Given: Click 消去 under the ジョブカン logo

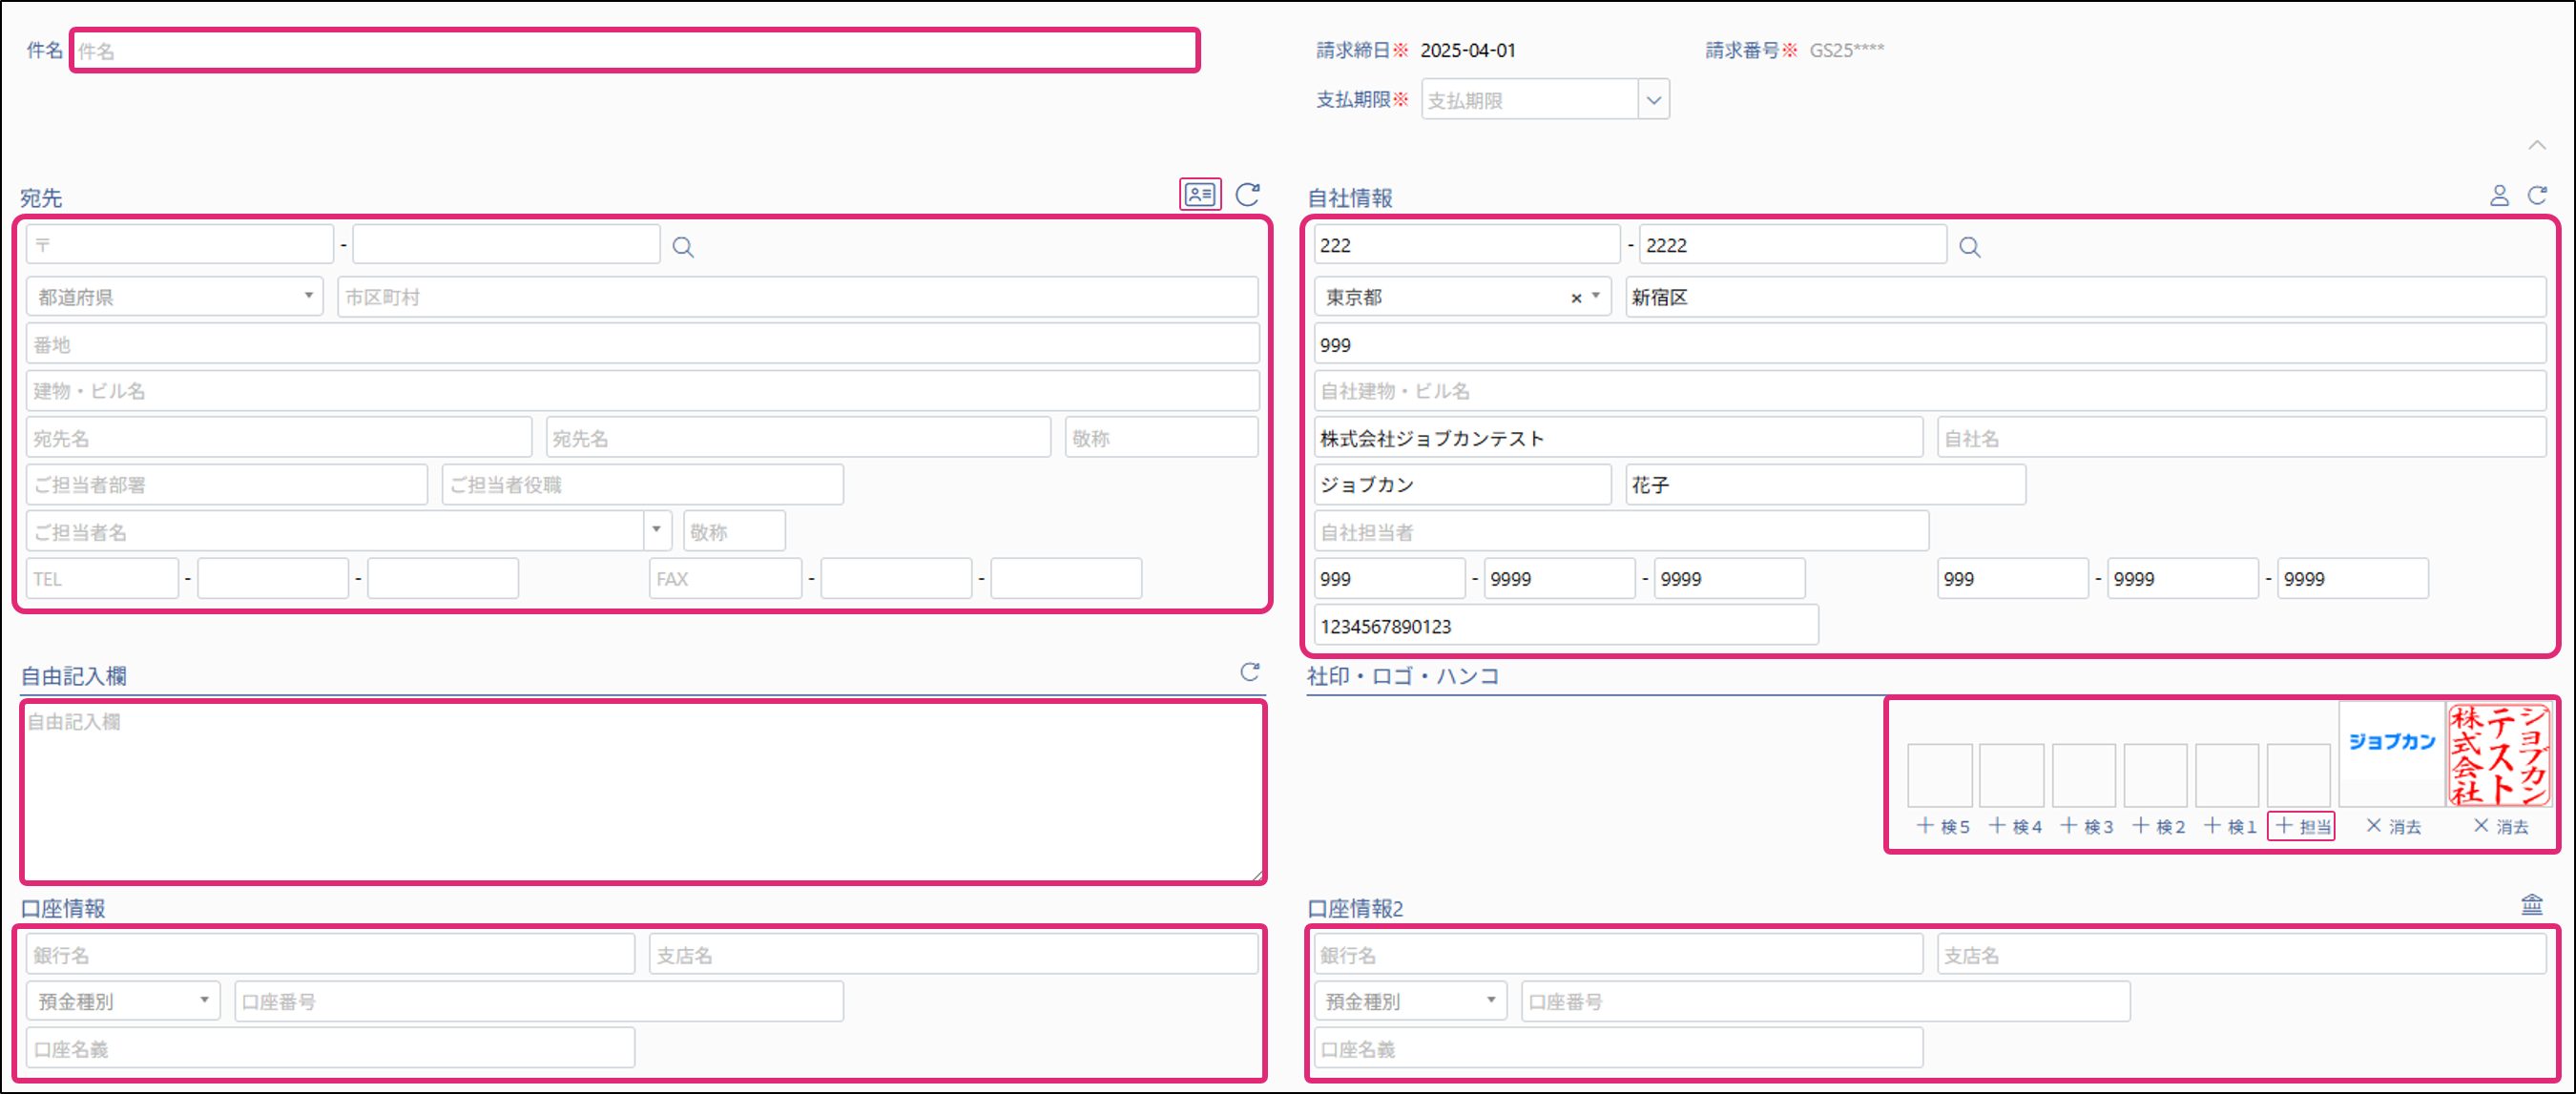Looking at the screenshot, I should pos(2393,826).
